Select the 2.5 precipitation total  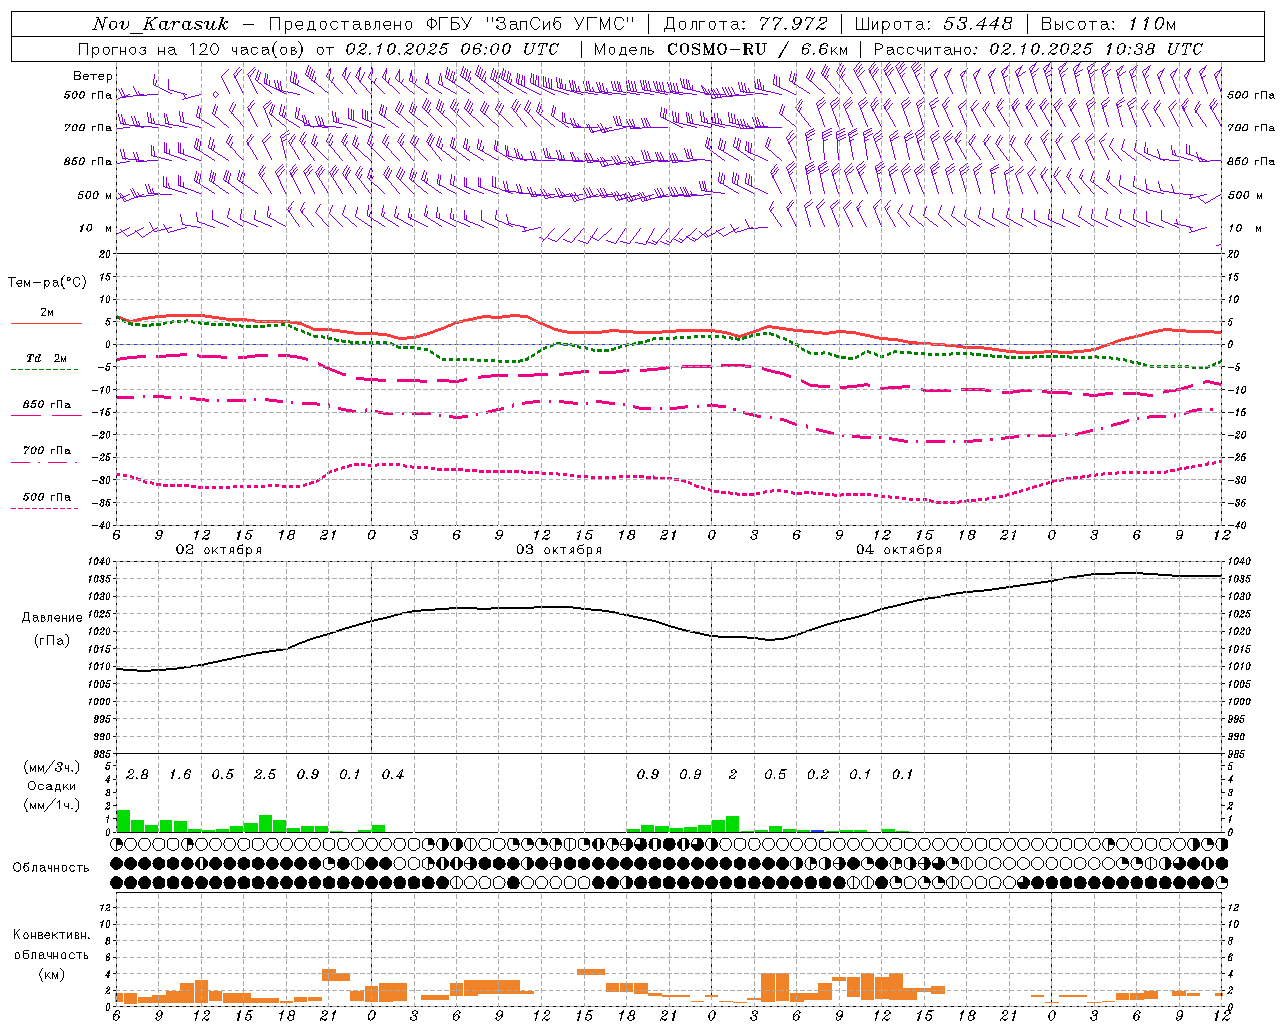(x=265, y=775)
